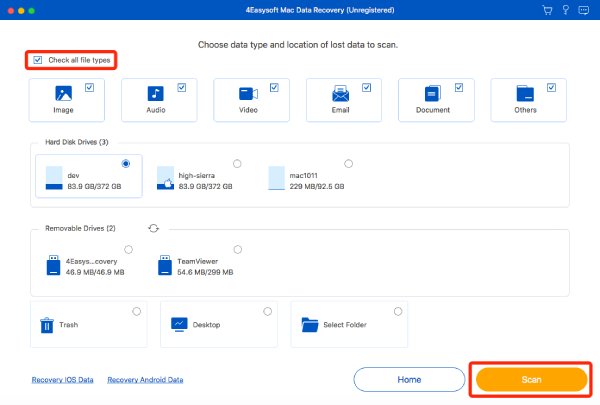600x405 pixels.
Task: Select the dev drive radio button
Action: (x=126, y=163)
